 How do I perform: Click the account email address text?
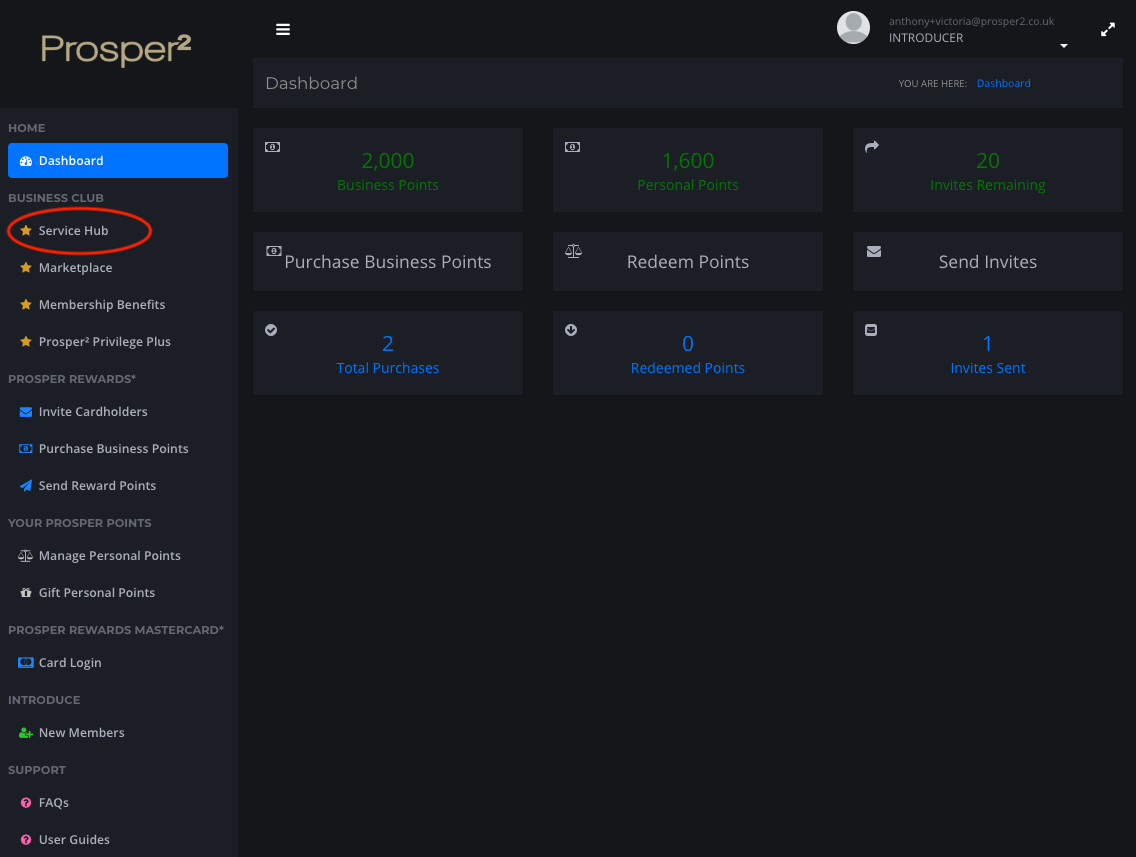click(971, 21)
